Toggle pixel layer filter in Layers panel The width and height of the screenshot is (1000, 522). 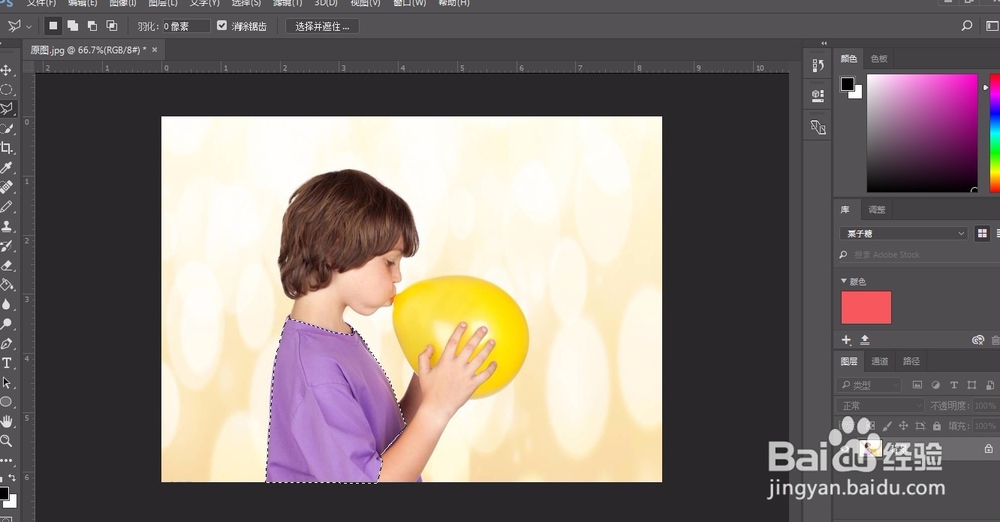pos(917,385)
